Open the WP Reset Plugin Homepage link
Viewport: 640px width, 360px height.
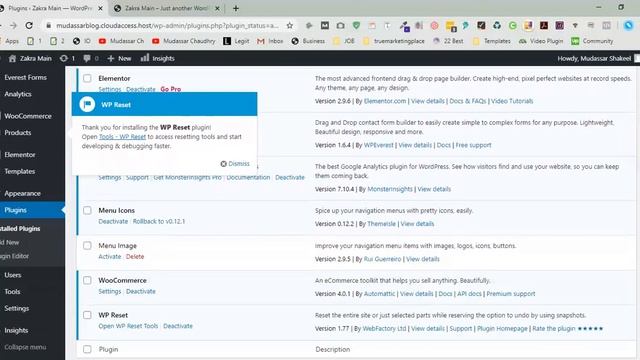(502, 328)
